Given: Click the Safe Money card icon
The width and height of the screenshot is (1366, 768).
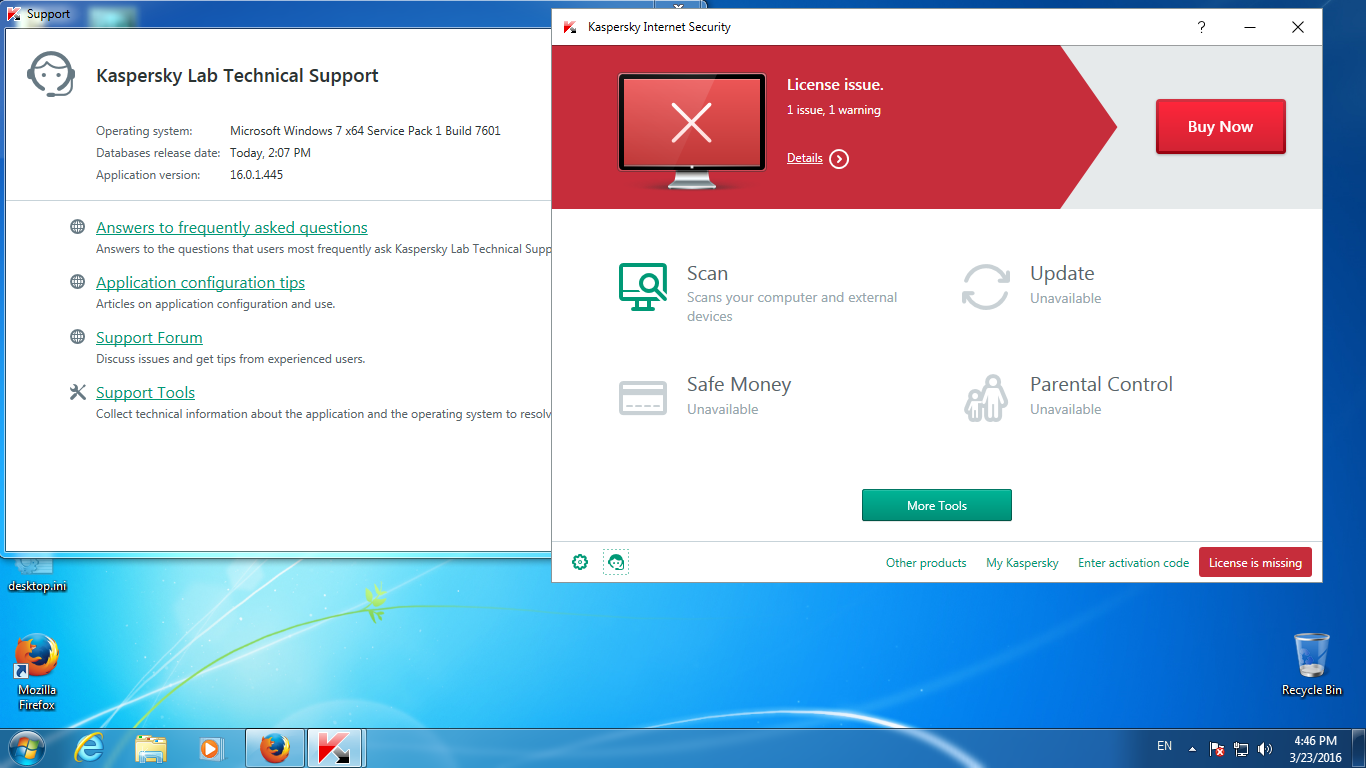Looking at the screenshot, I should point(643,398).
